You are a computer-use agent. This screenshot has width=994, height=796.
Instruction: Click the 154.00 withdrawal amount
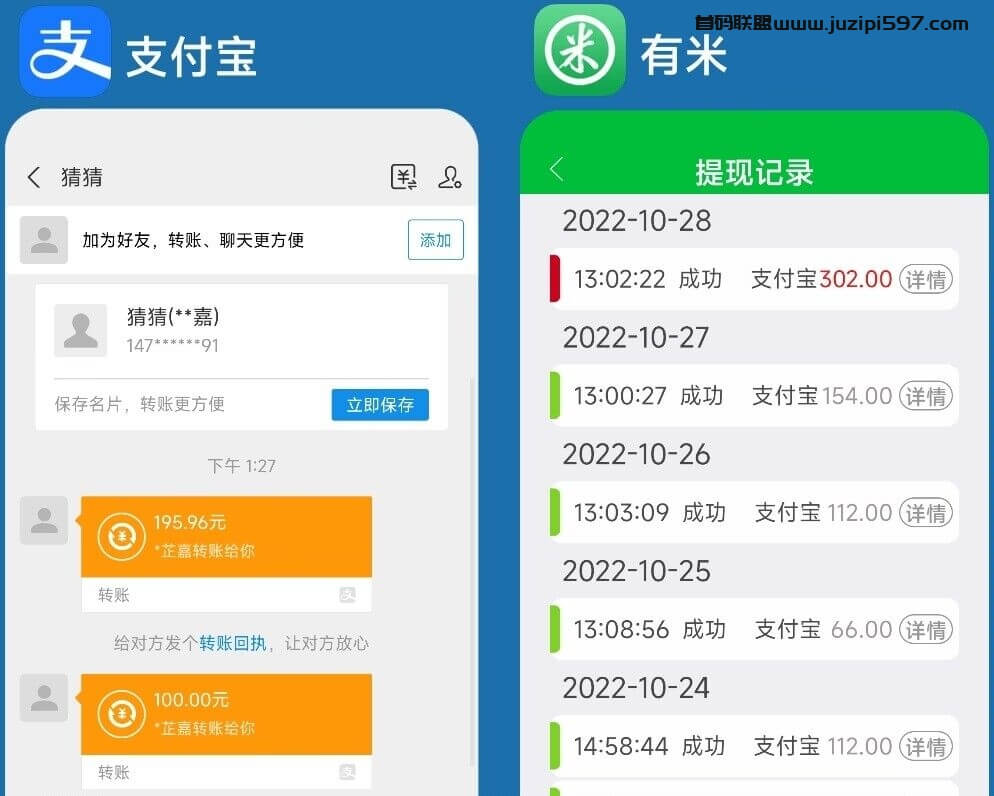[857, 396]
